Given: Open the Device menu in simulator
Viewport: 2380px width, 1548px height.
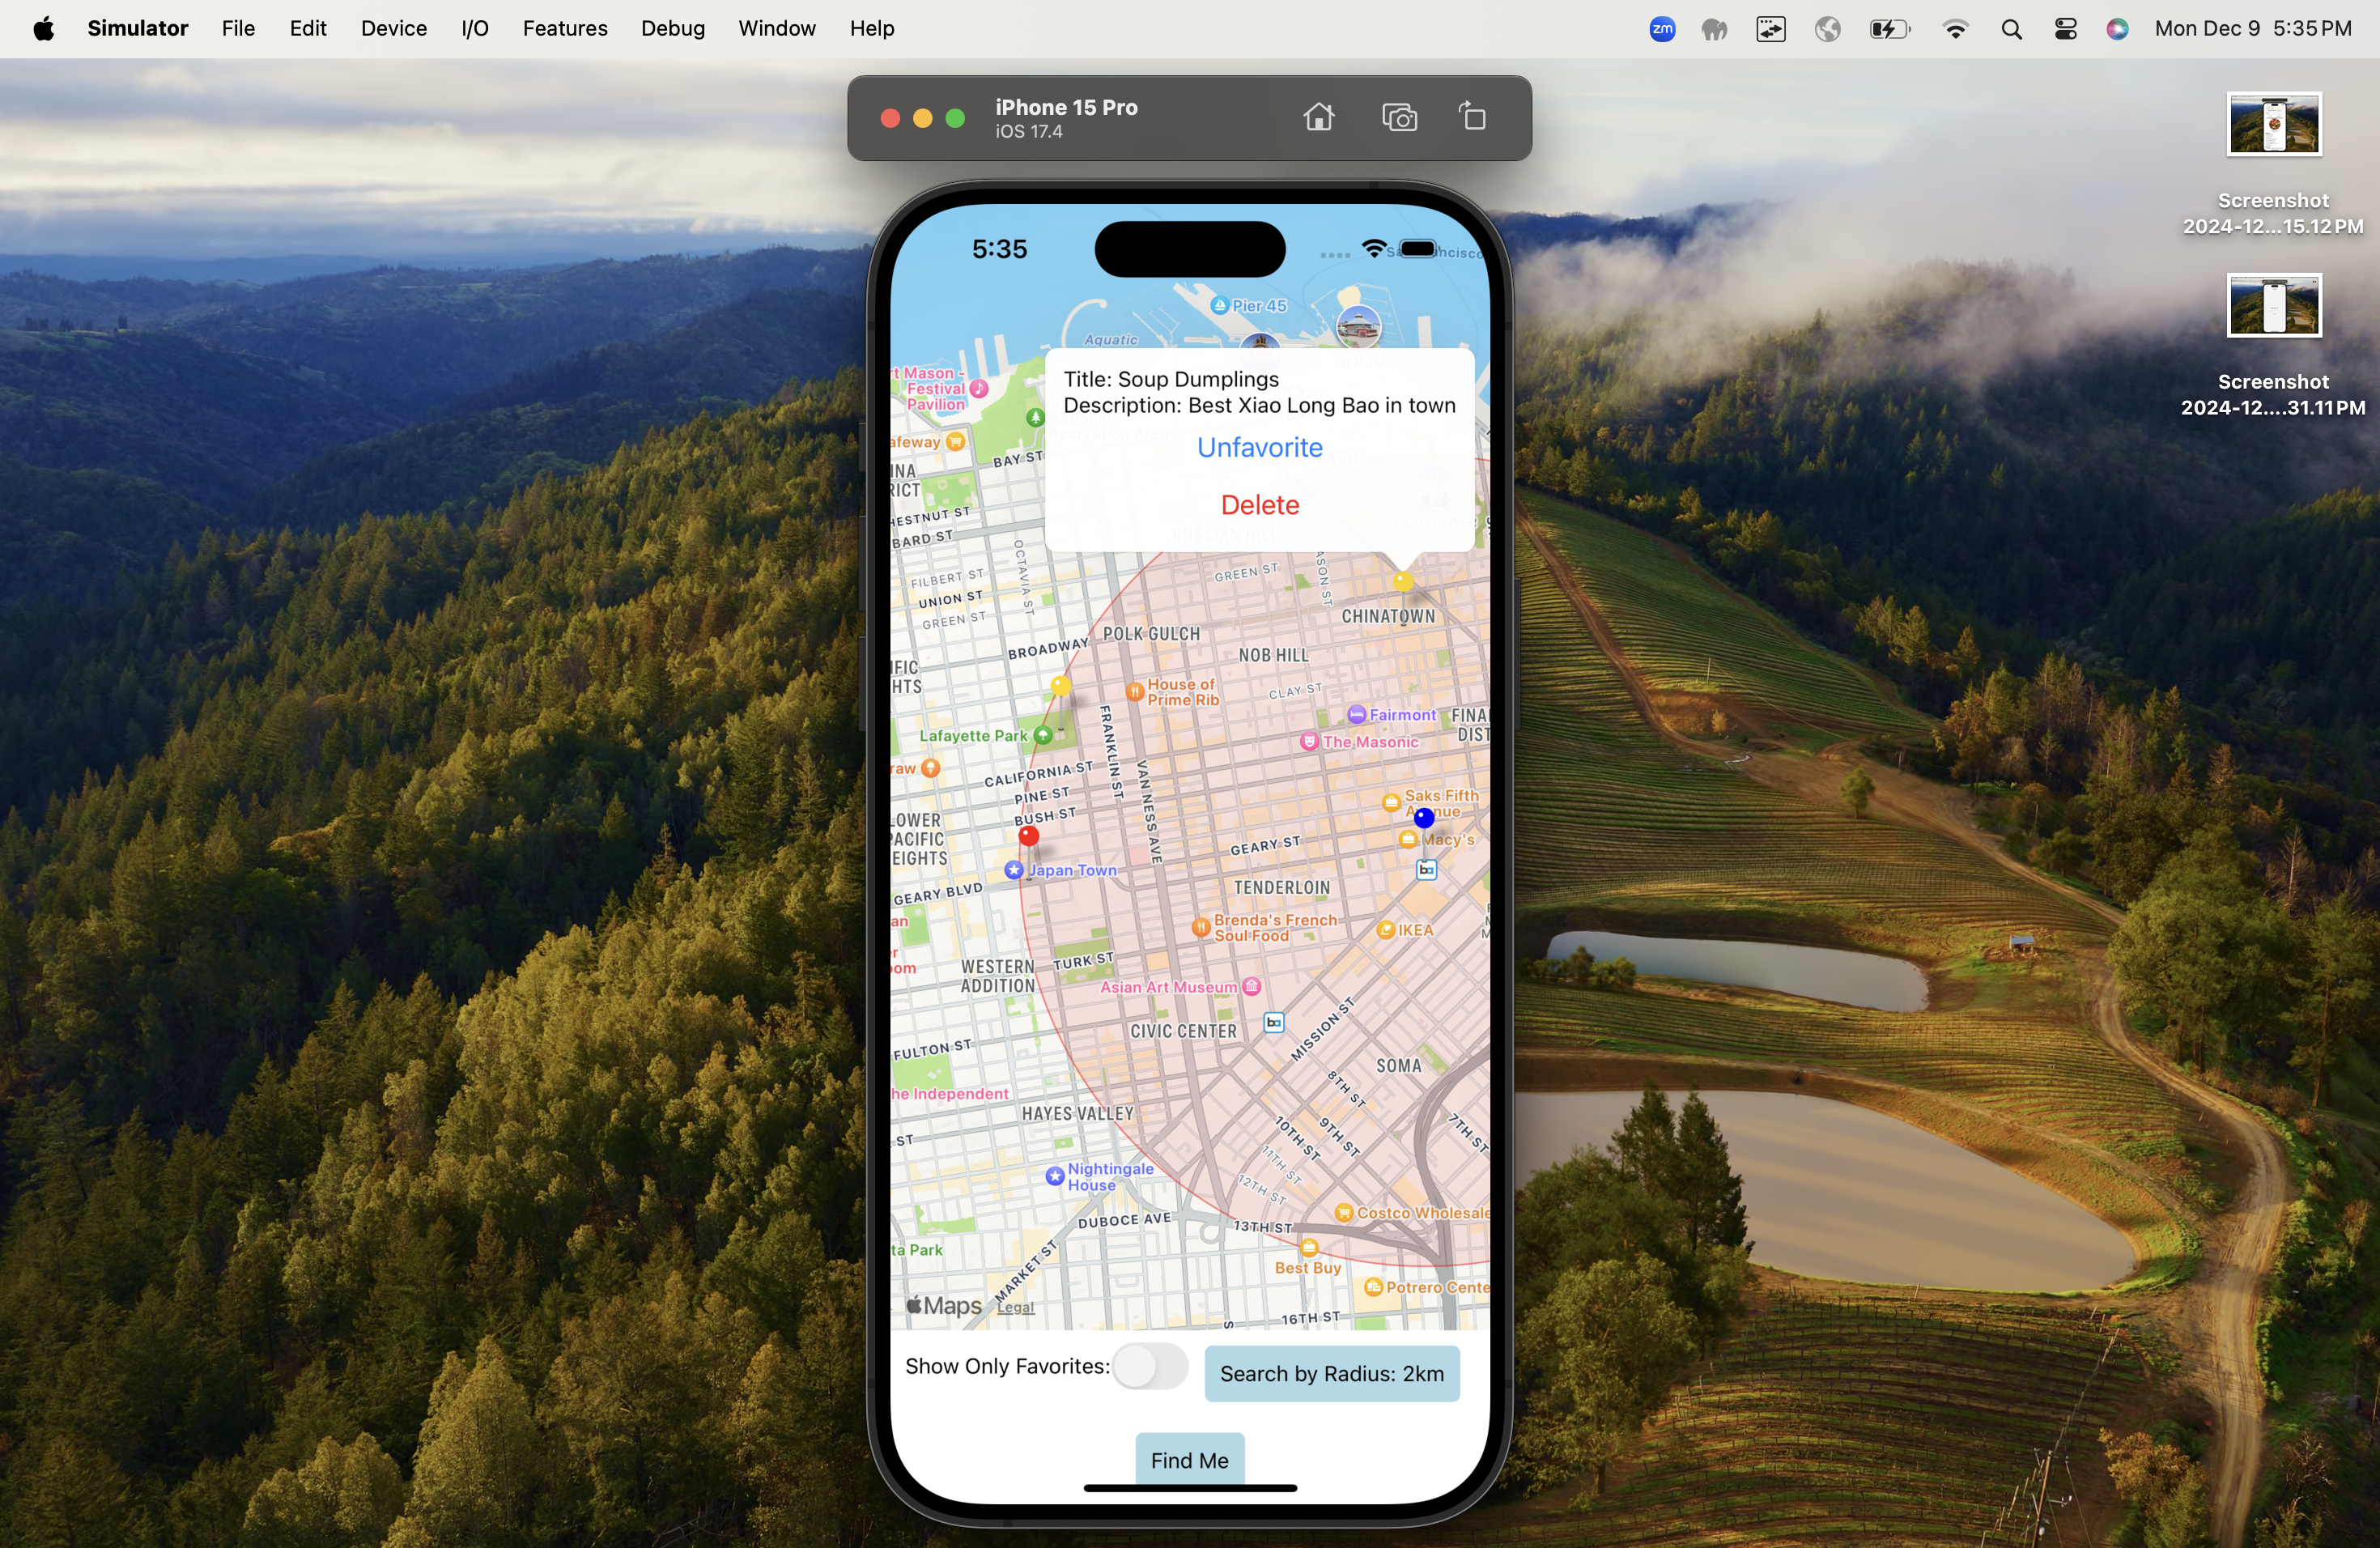Looking at the screenshot, I should [x=393, y=28].
